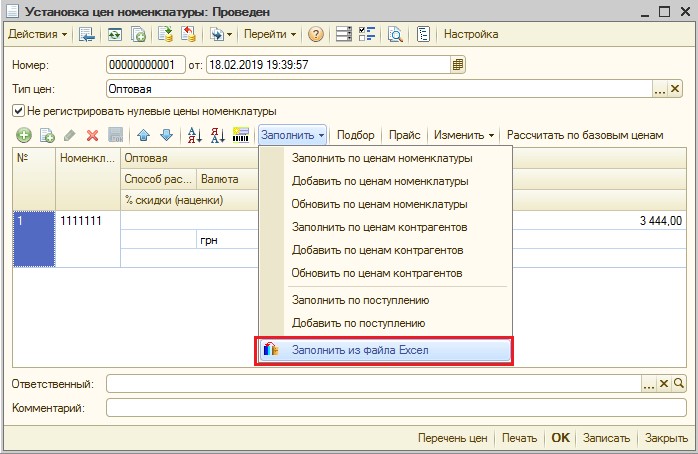Click the barcode scanner icon
The height and width of the screenshot is (454, 698).
(x=241, y=135)
